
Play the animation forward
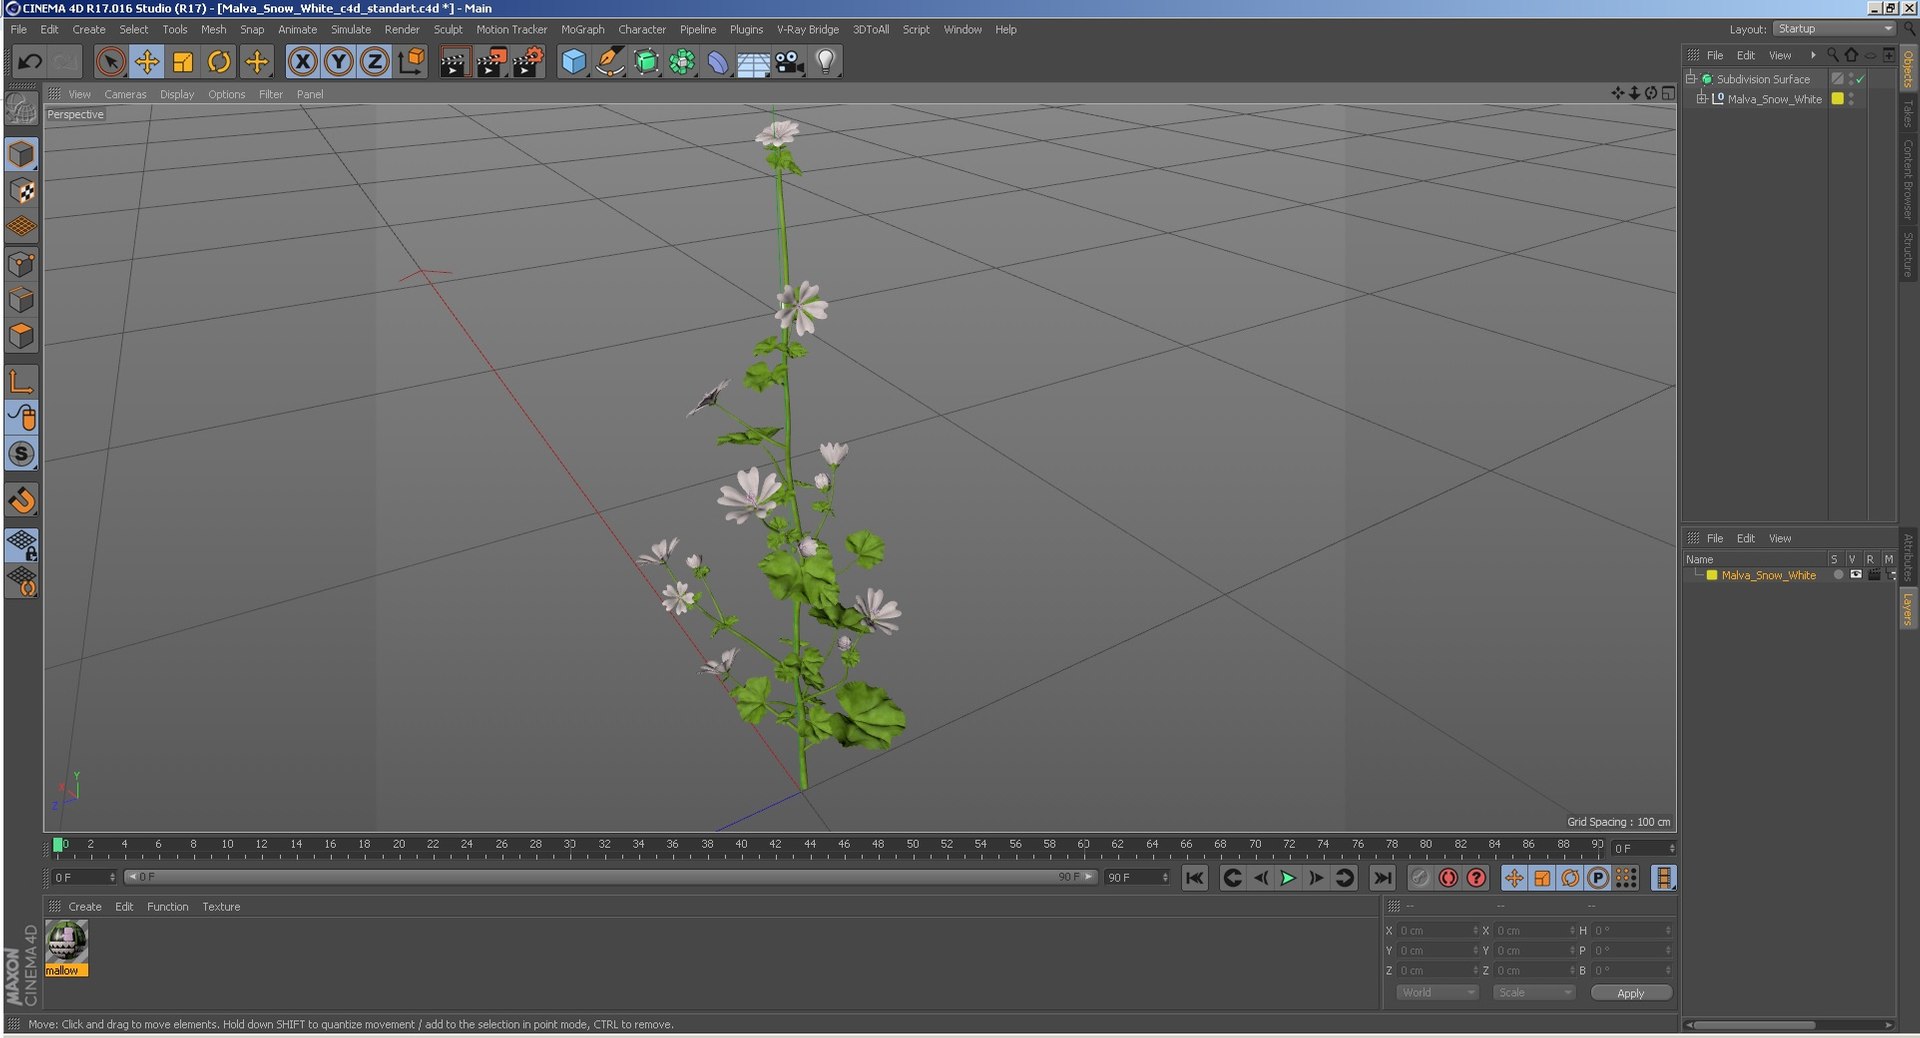click(1288, 878)
